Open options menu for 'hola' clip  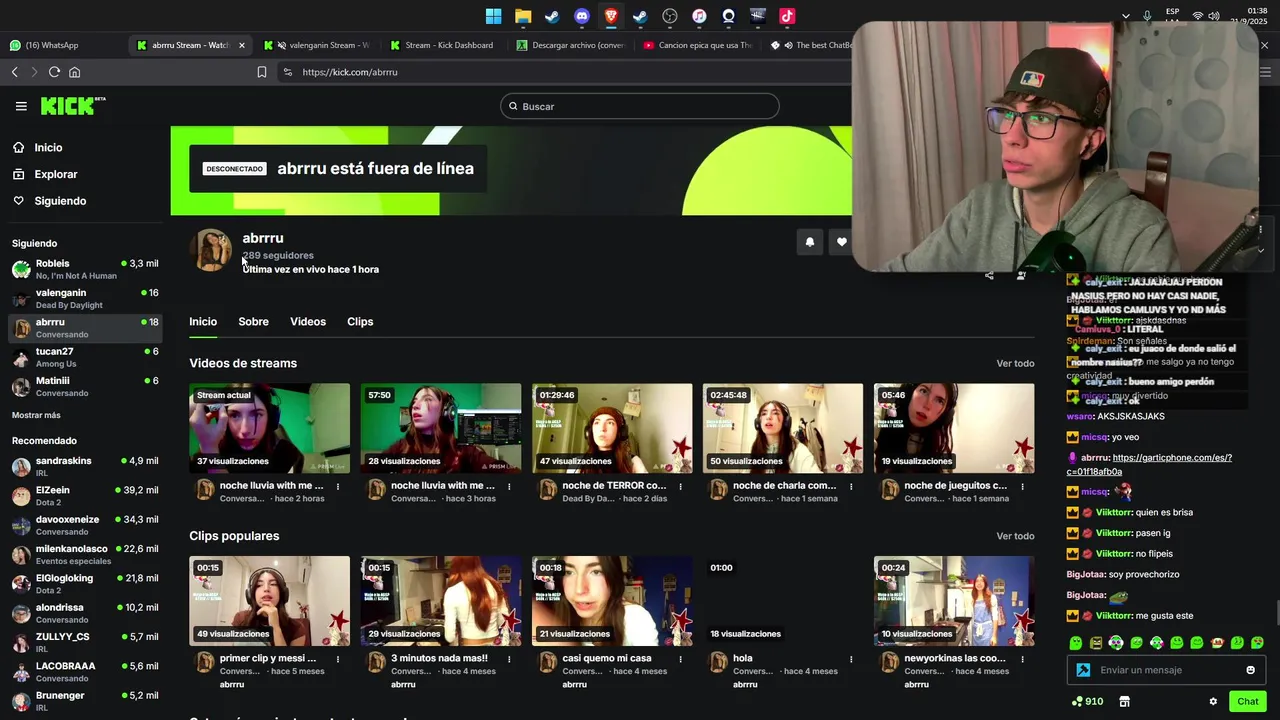[851, 659]
